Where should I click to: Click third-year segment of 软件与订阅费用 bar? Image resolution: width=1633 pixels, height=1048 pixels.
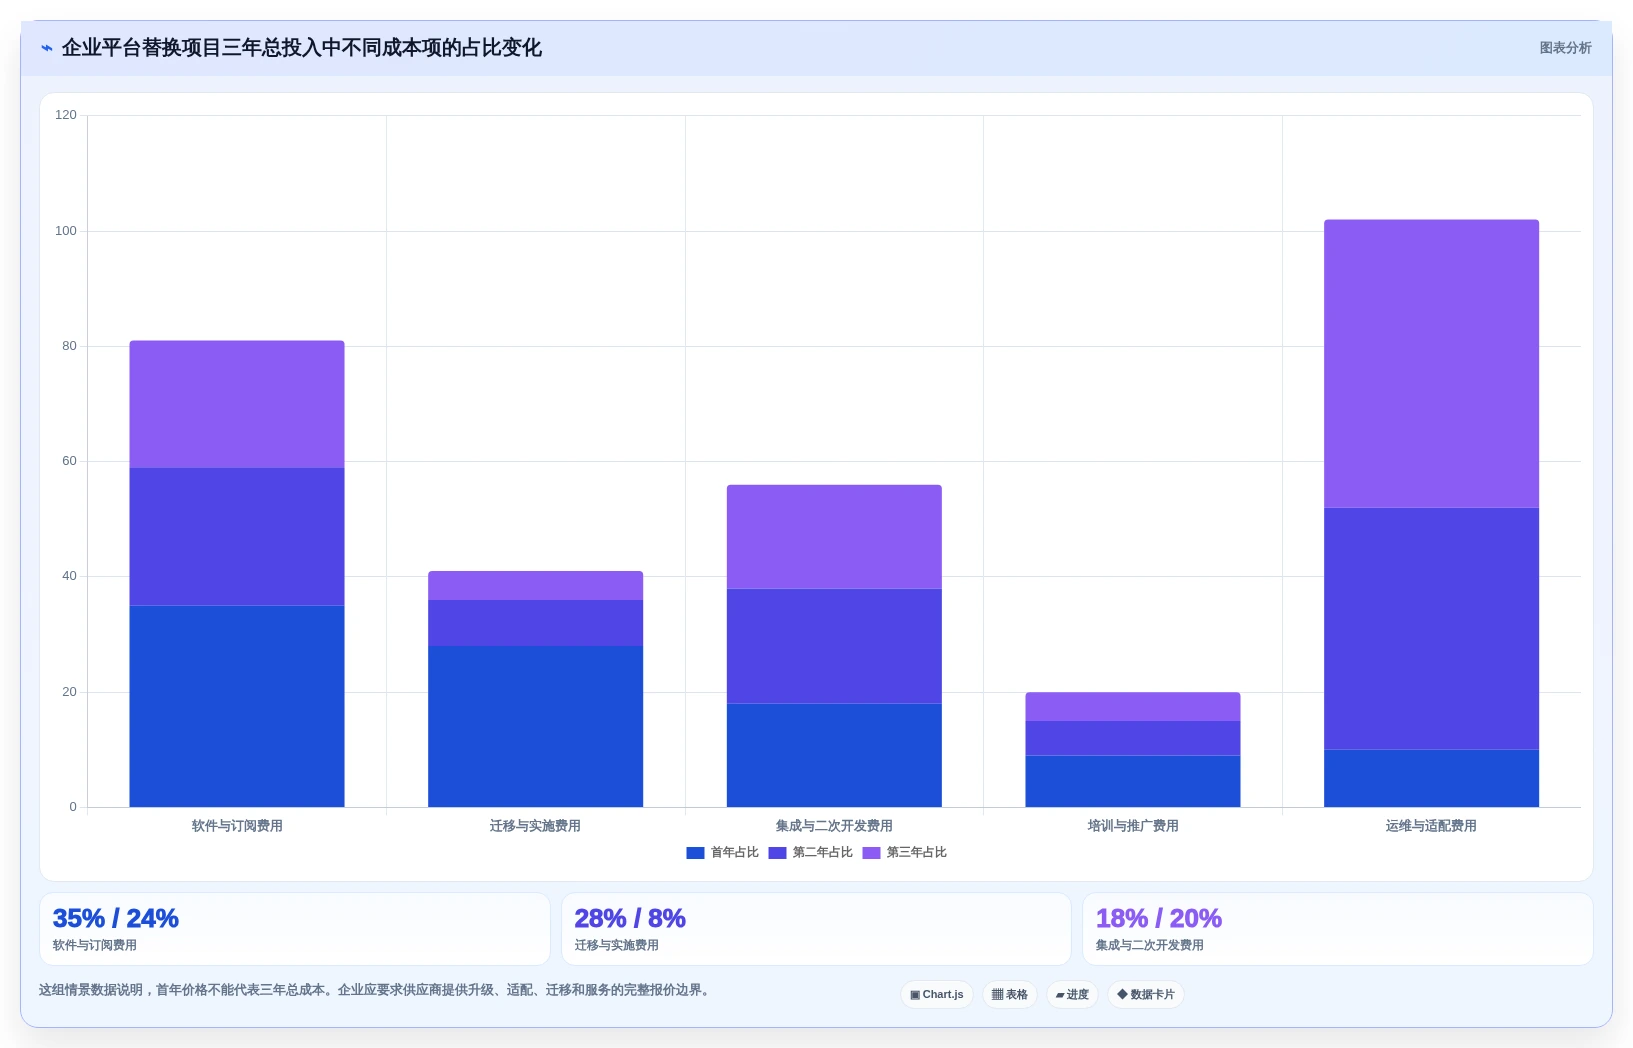click(x=237, y=404)
